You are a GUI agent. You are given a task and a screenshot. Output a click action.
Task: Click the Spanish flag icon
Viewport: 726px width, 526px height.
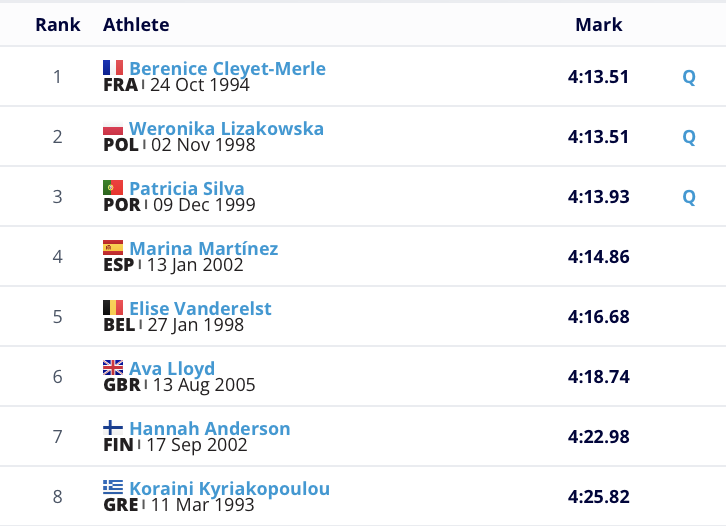pyautogui.click(x=113, y=248)
